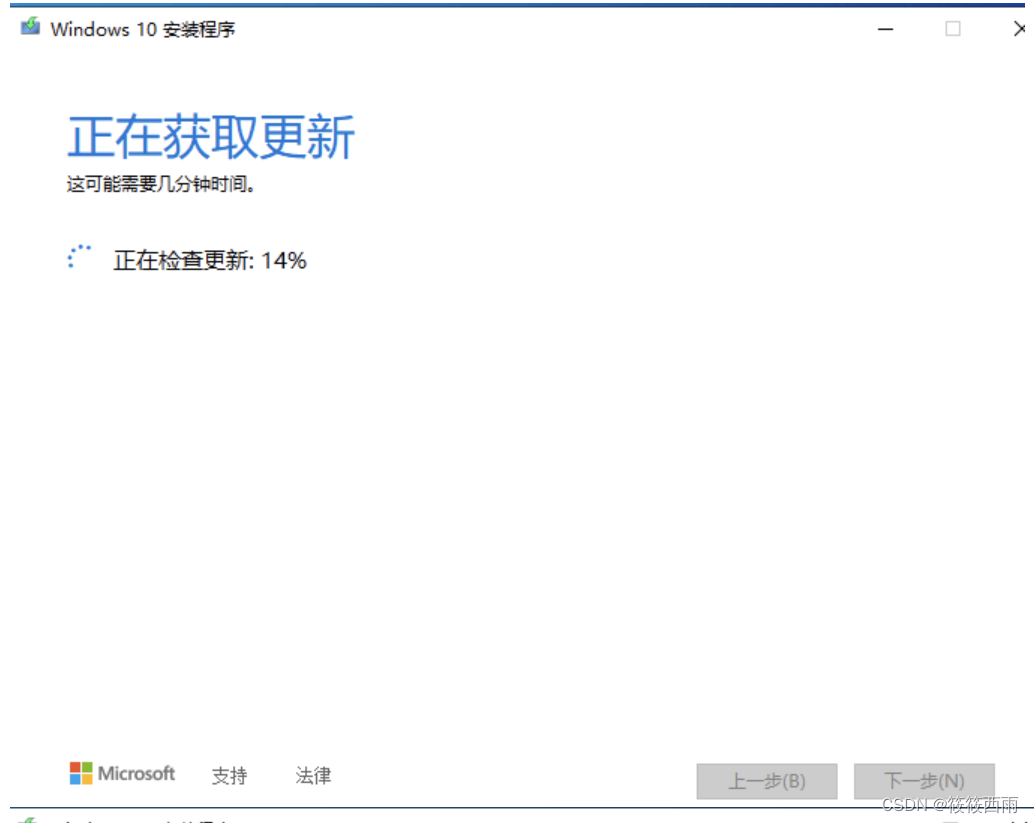Click the empty white area below the status
Screen dimensions: 1034x823
[517, 501]
